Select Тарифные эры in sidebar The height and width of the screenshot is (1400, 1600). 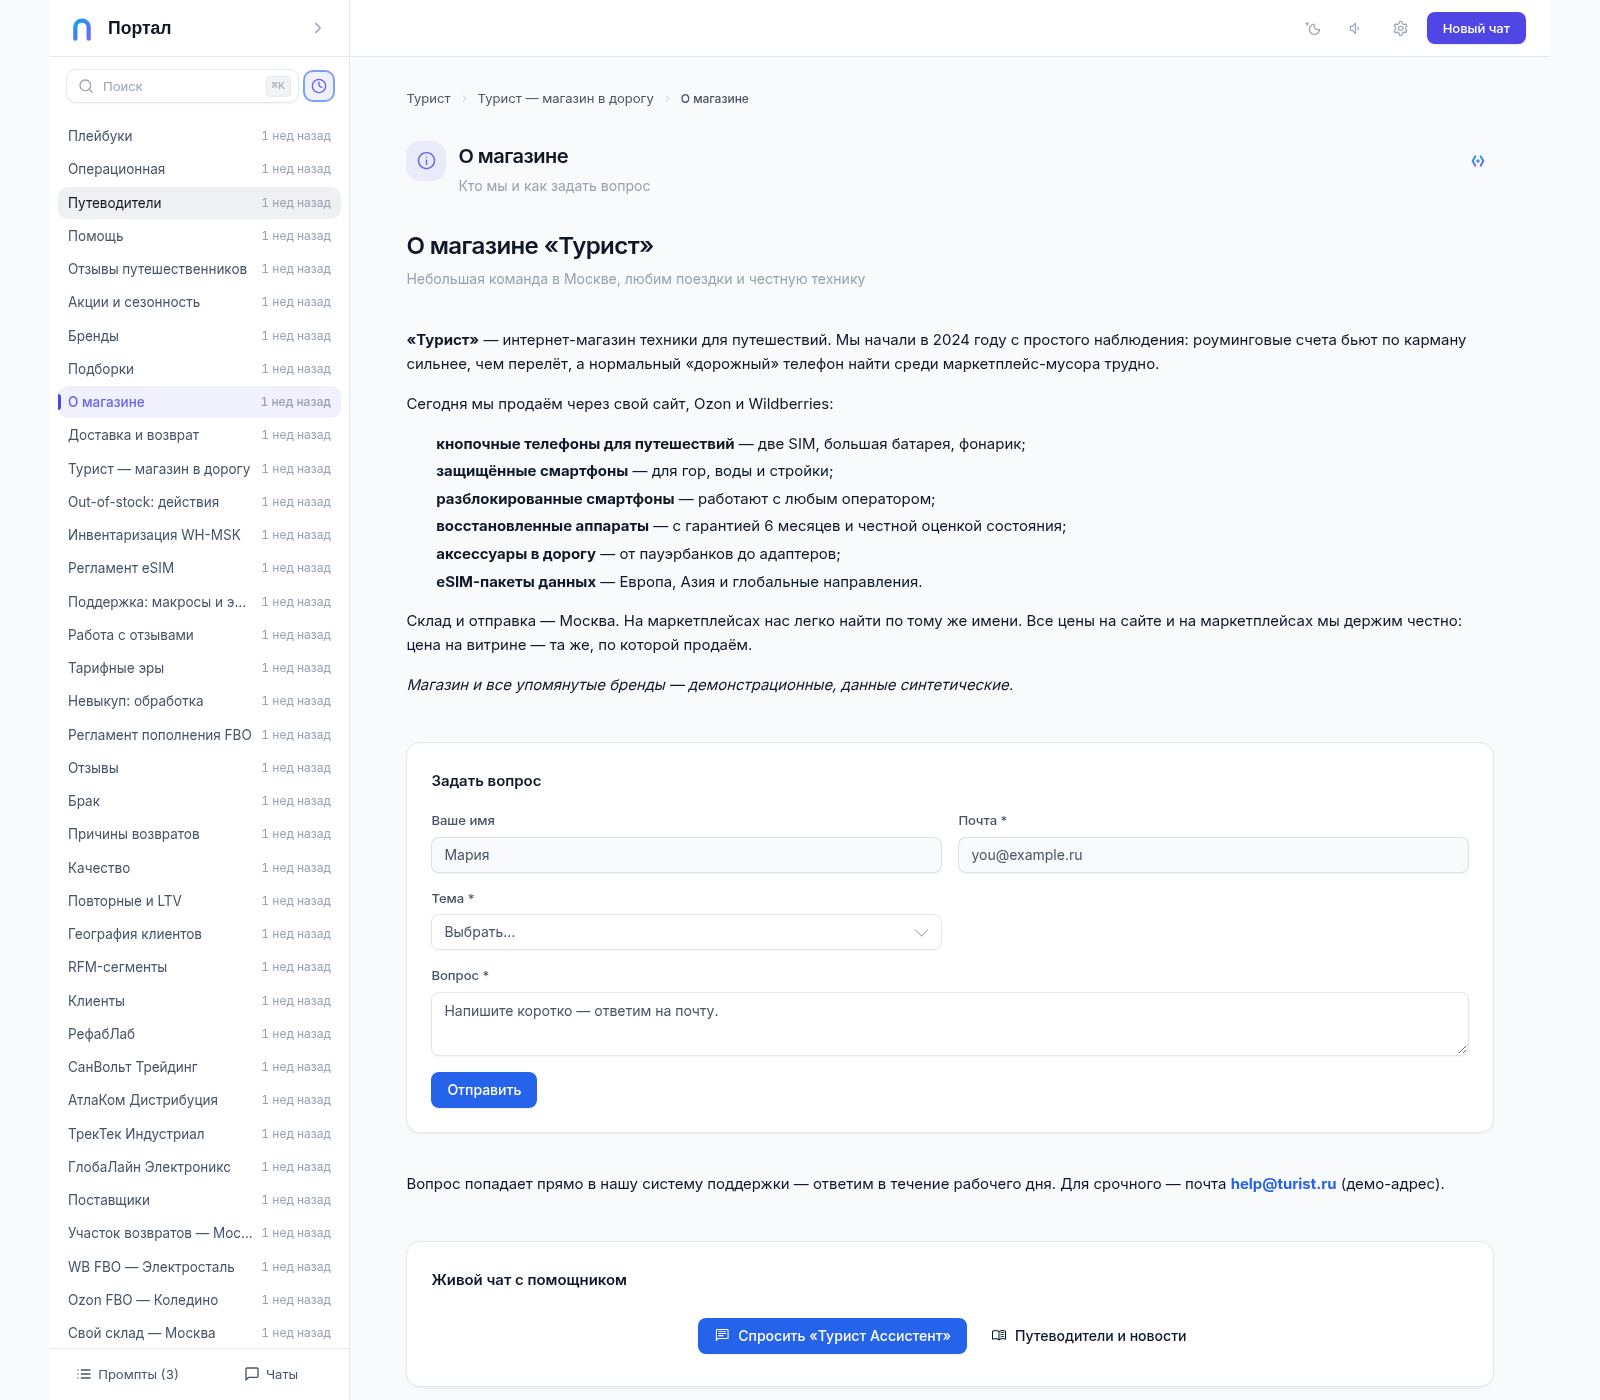(200, 668)
